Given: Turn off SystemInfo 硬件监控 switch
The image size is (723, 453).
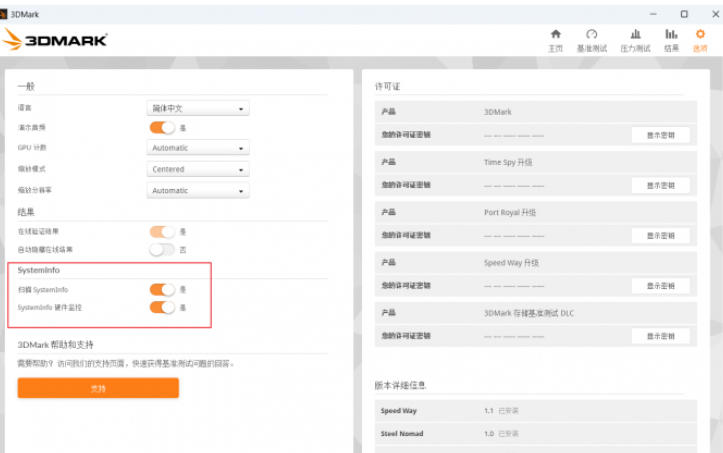Looking at the screenshot, I should click(x=162, y=307).
